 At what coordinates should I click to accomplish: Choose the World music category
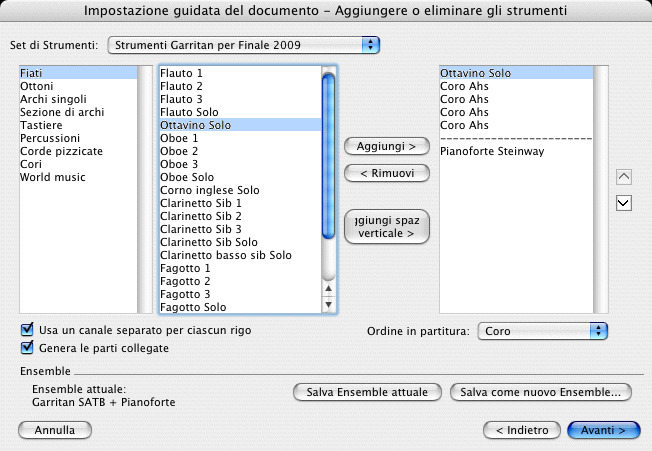pyautogui.click(x=52, y=177)
